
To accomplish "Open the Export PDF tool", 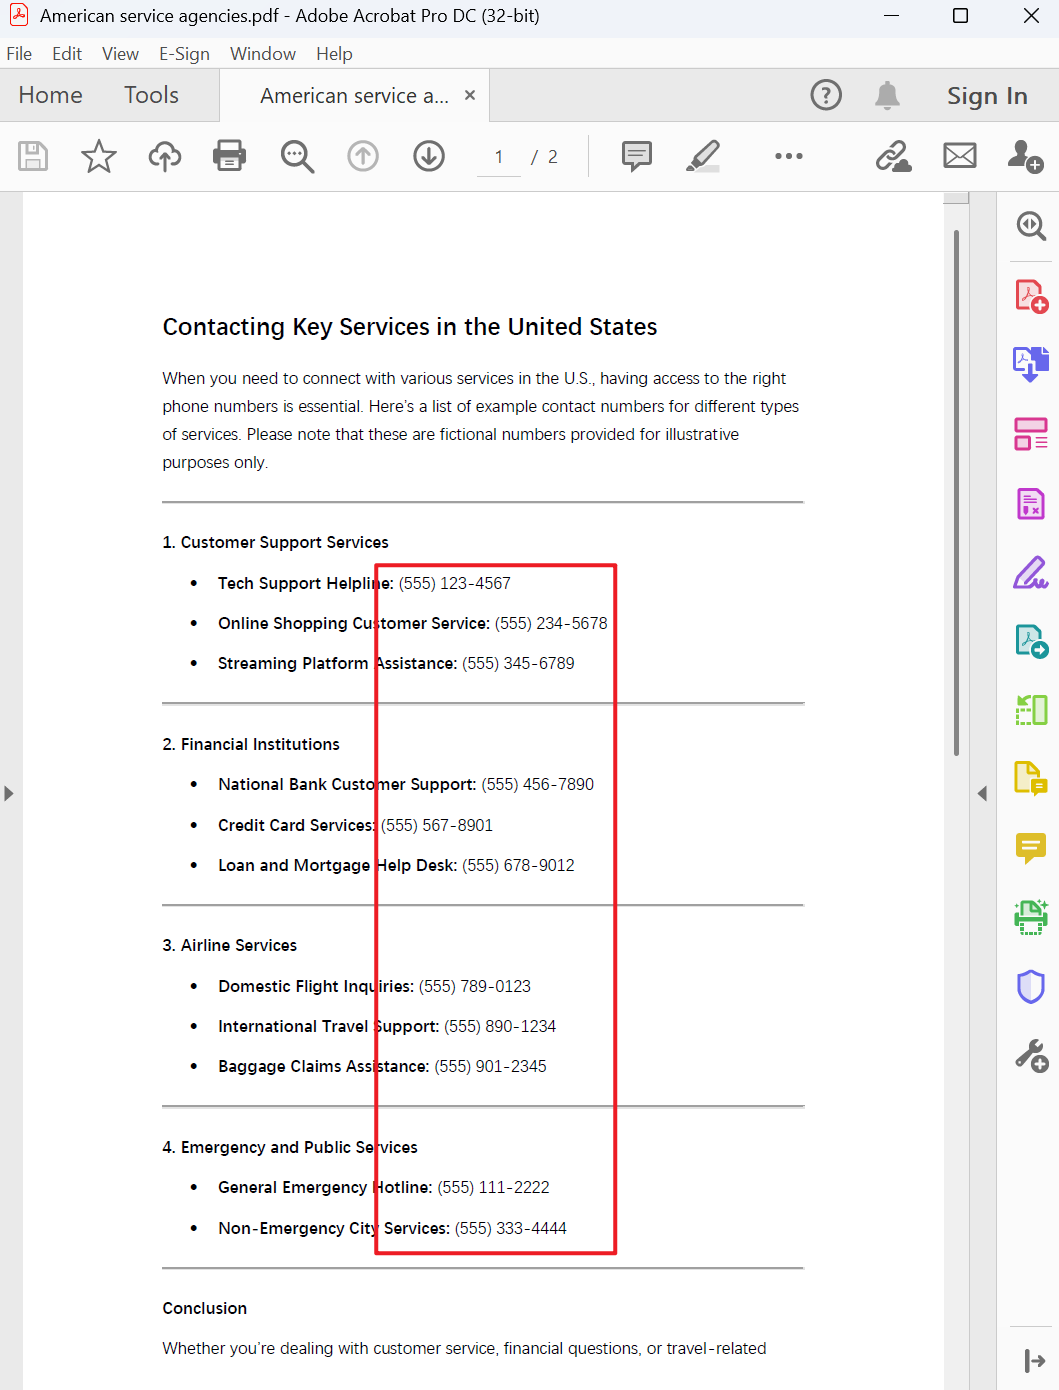I will pyautogui.click(x=1031, y=363).
